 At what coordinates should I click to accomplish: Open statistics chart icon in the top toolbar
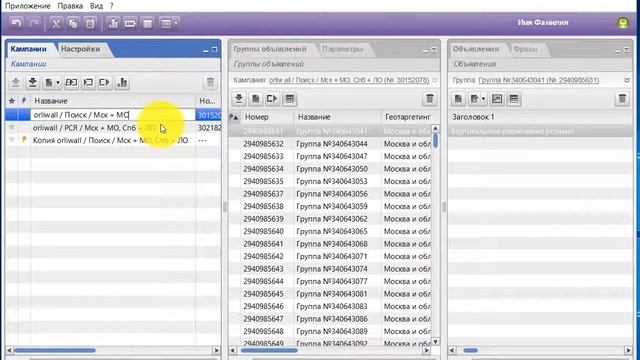click(113, 23)
